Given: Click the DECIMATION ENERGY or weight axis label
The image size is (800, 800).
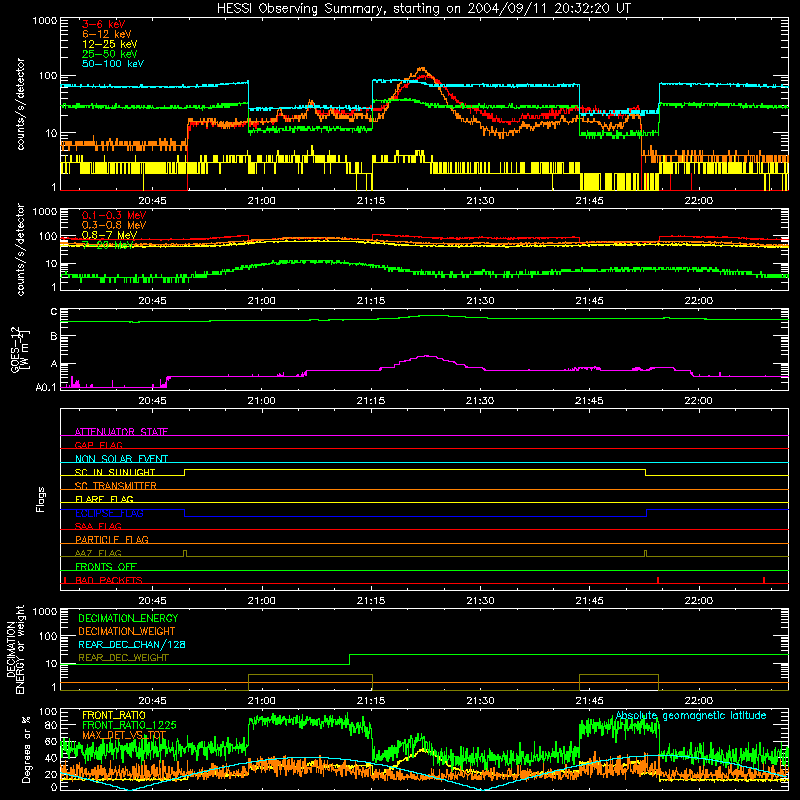Looking at the screenshot, I should (x=15, y=649).
